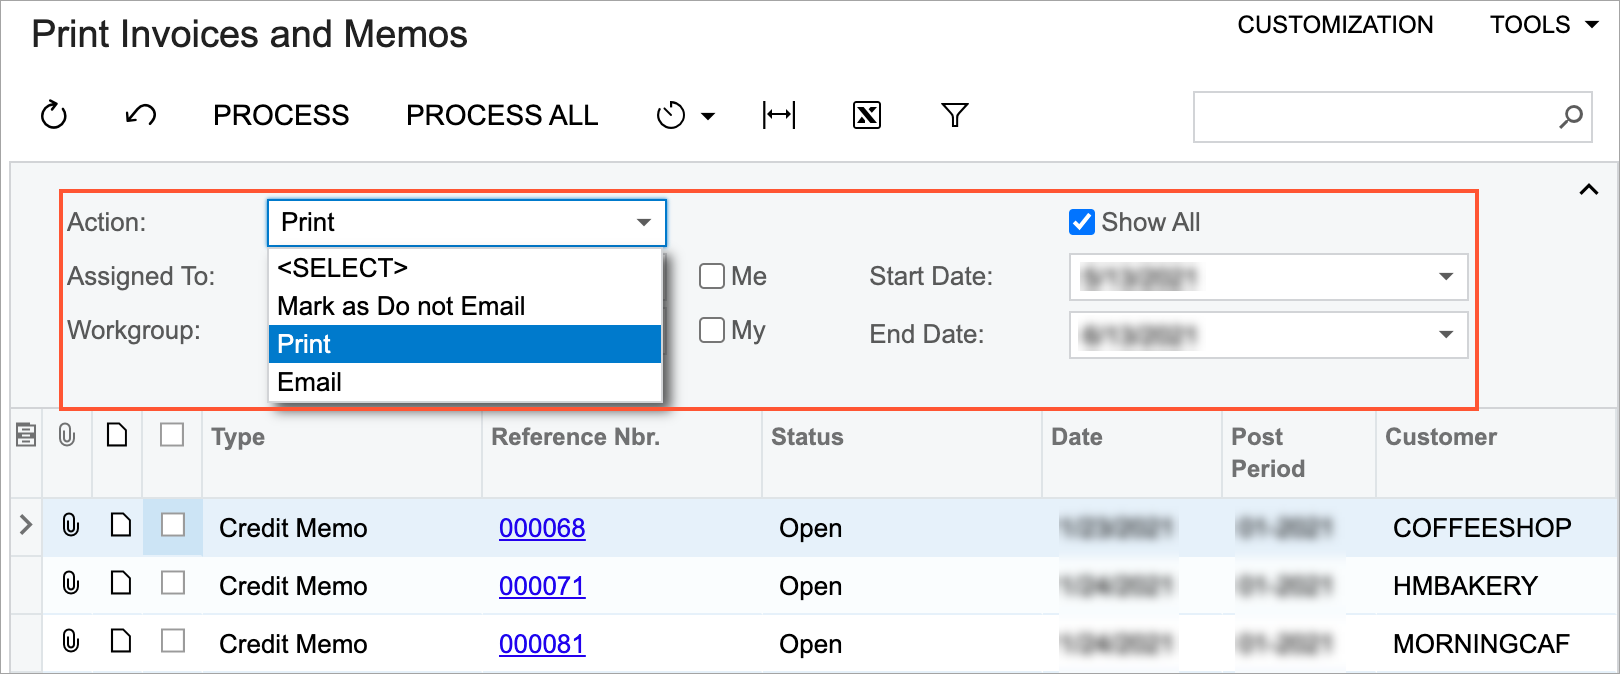Expand the End Date dropdown
The image size is (1620, 674).
pos(1445,335)
